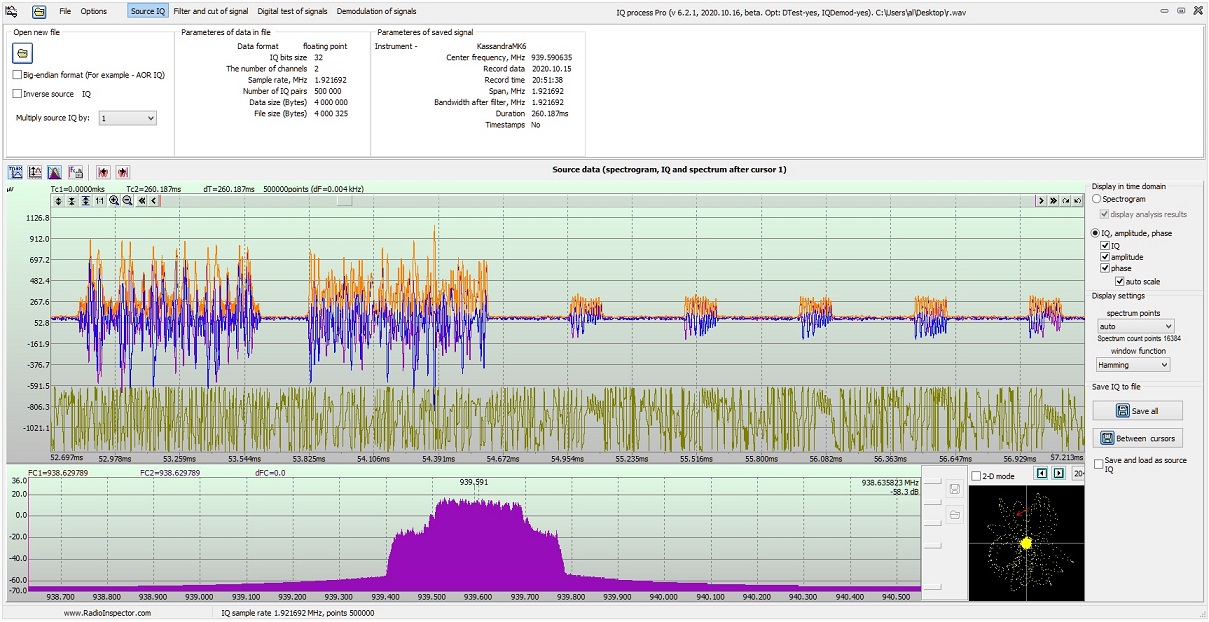Check Save and load as source IQ
Image resolution: width=1209 pixels, height=622 pixels.
click(x=1099, y=464)
